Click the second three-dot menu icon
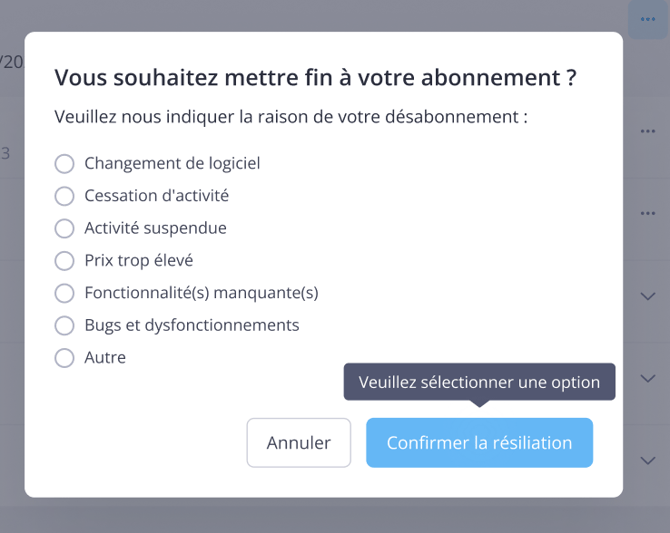 647,131
